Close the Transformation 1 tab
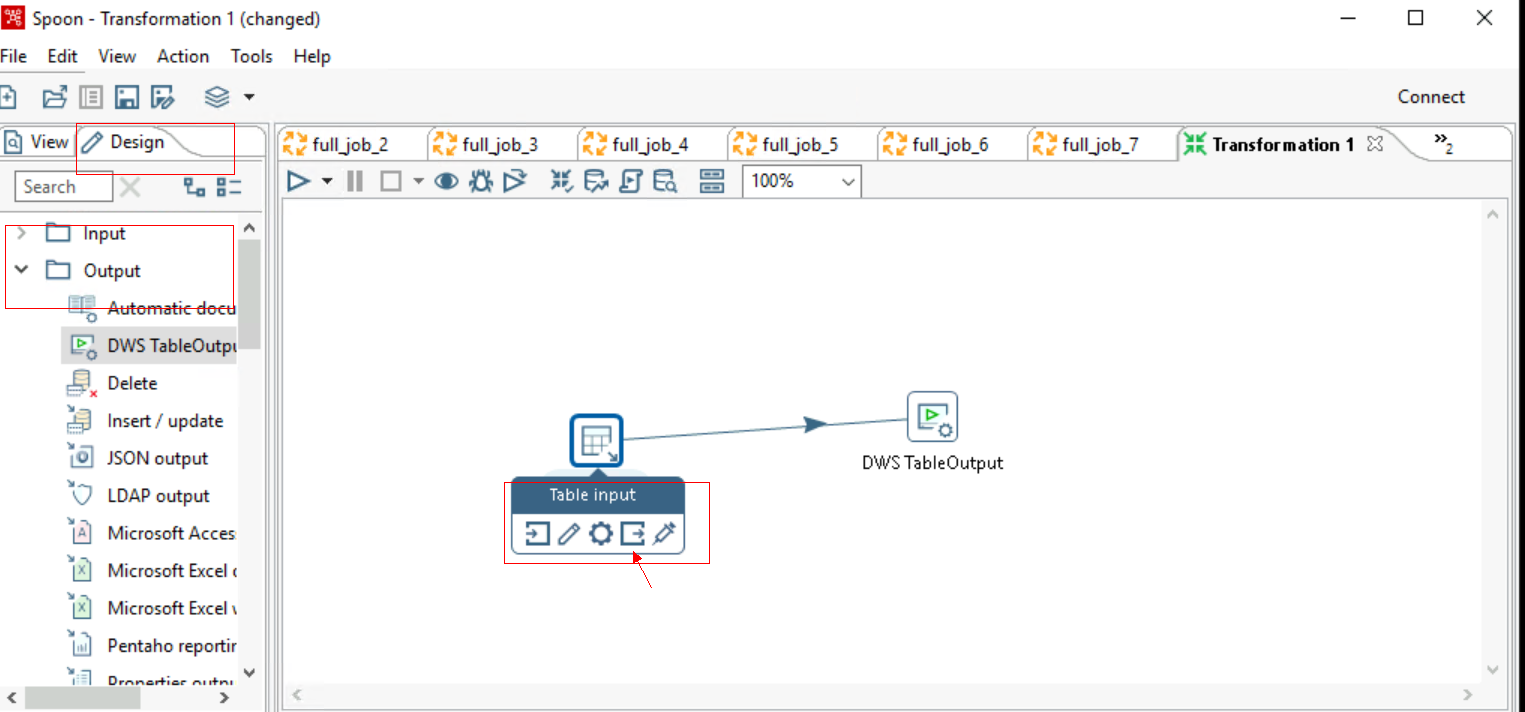Image resolution: width=1525 pixels, height=712 pixels. point(1375,143)
